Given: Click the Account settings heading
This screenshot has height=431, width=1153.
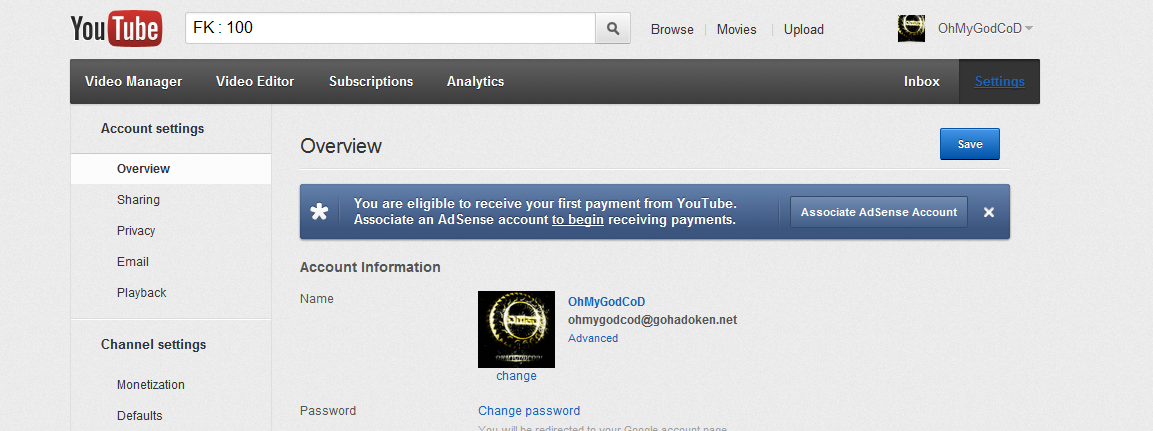Looking at the screenshot, I should click(152, 129).
